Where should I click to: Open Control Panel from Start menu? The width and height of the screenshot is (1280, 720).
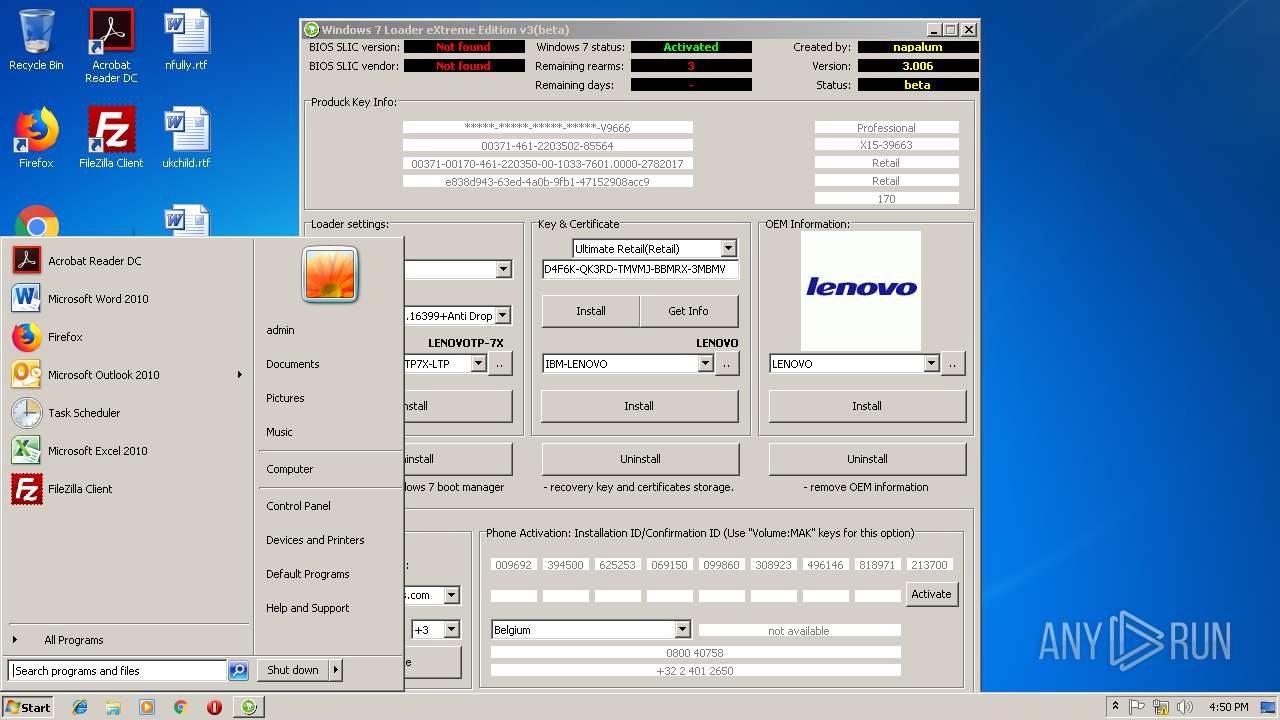(298, 506)
